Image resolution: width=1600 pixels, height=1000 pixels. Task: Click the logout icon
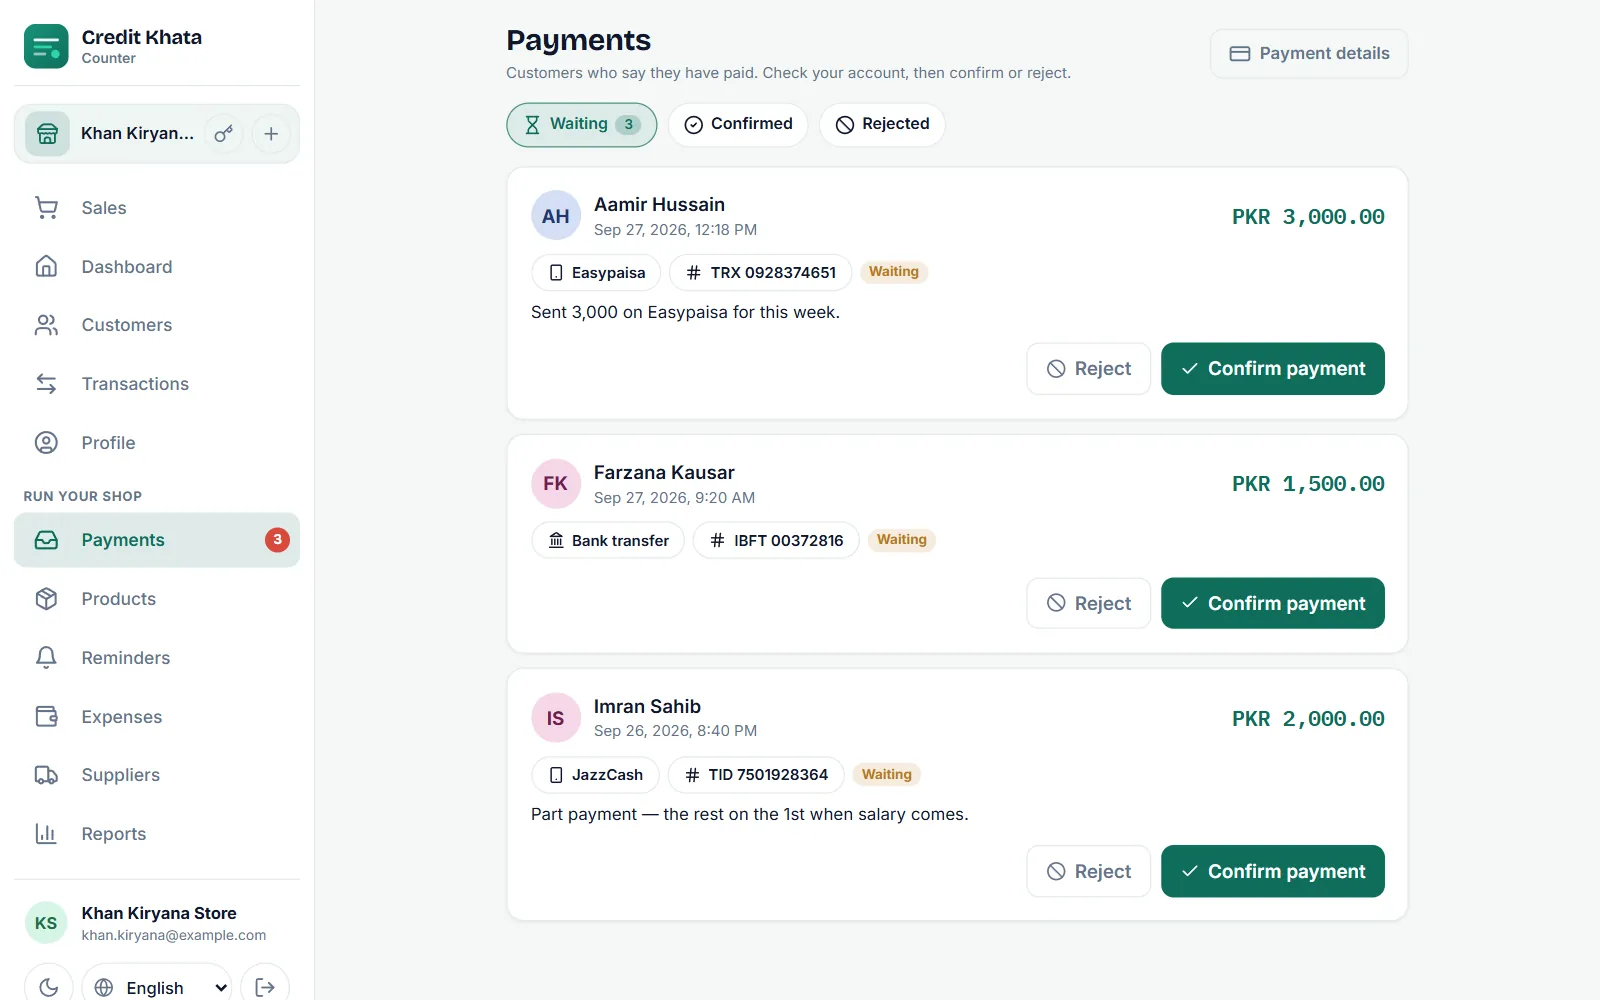265,987
